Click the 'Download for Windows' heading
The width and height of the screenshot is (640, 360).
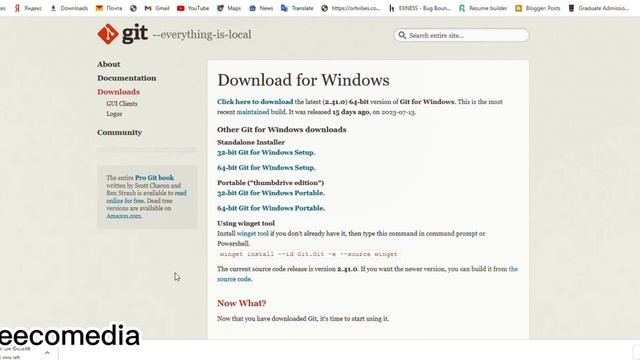pyautogui.click(x=303, y=80)
